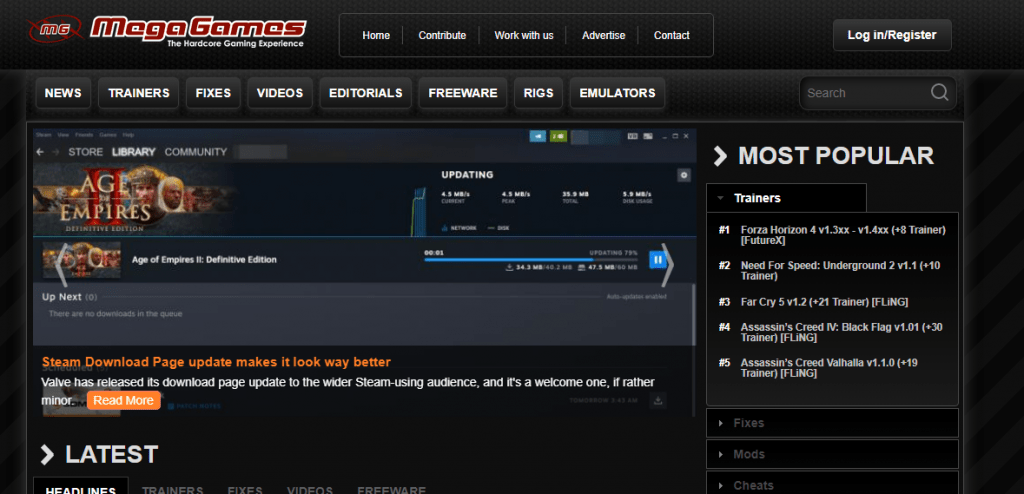Viewport: 1024px width, 494px height.
Task: Click the Most Popular chevron icon
Action: (x=720, y=156)
